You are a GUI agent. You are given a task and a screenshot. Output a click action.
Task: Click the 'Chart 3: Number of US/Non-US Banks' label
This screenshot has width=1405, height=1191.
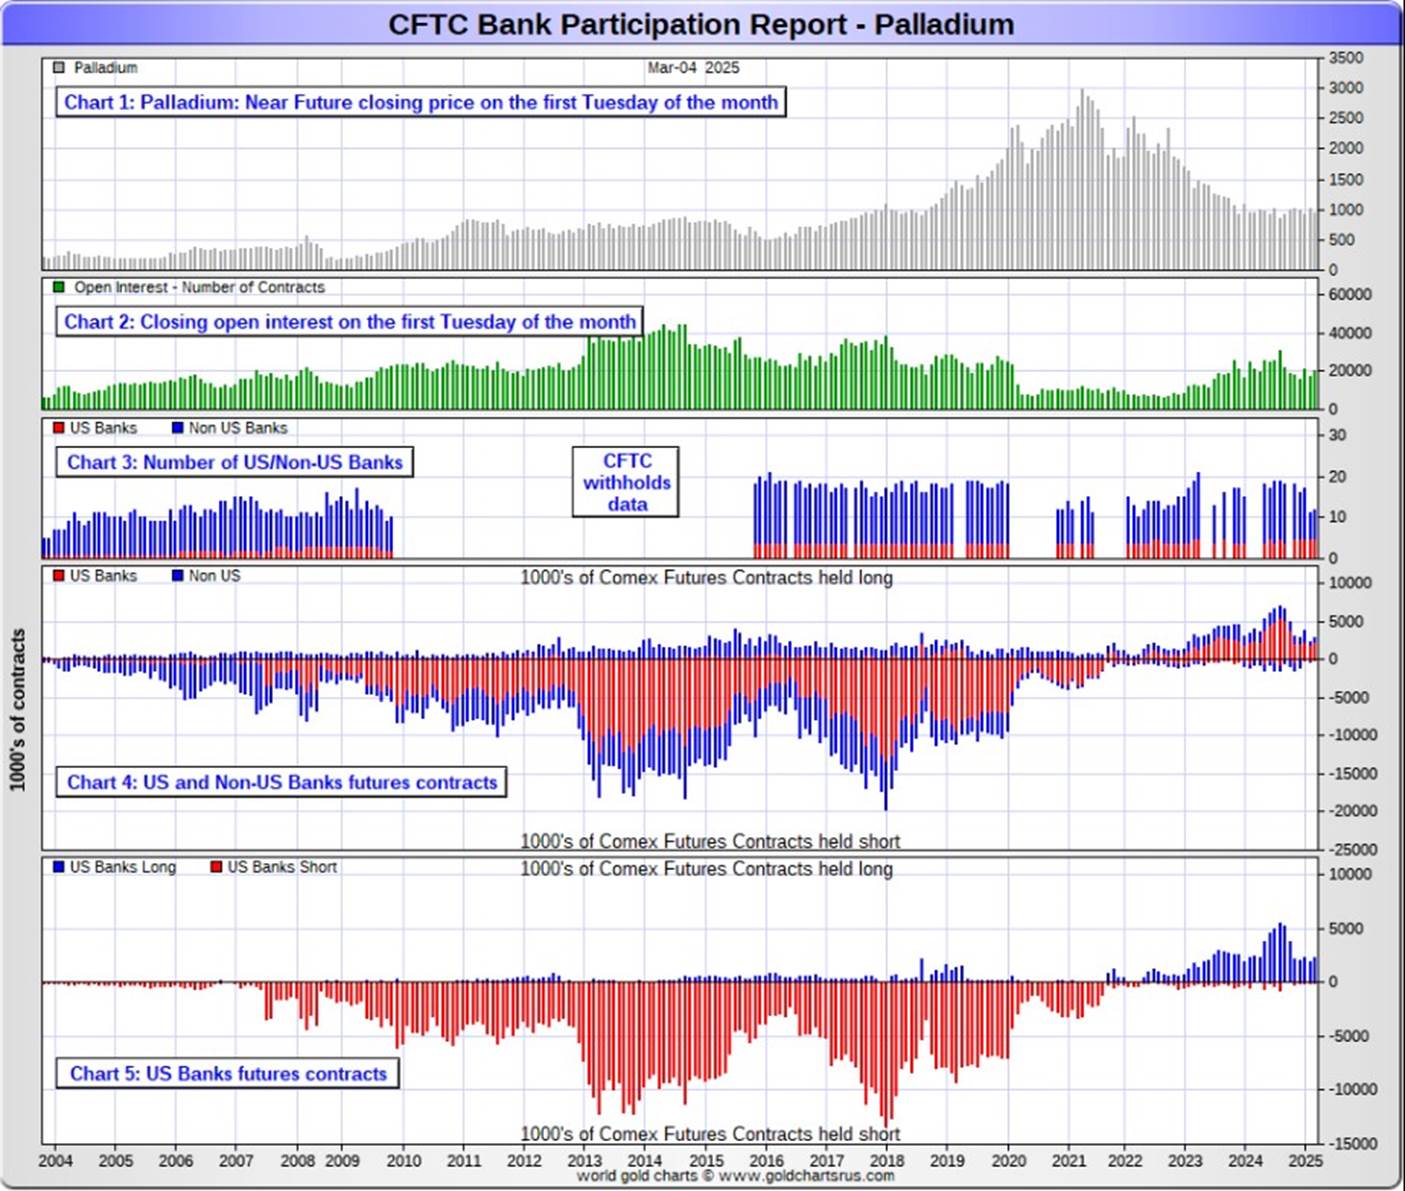click(x=234, y=462)
